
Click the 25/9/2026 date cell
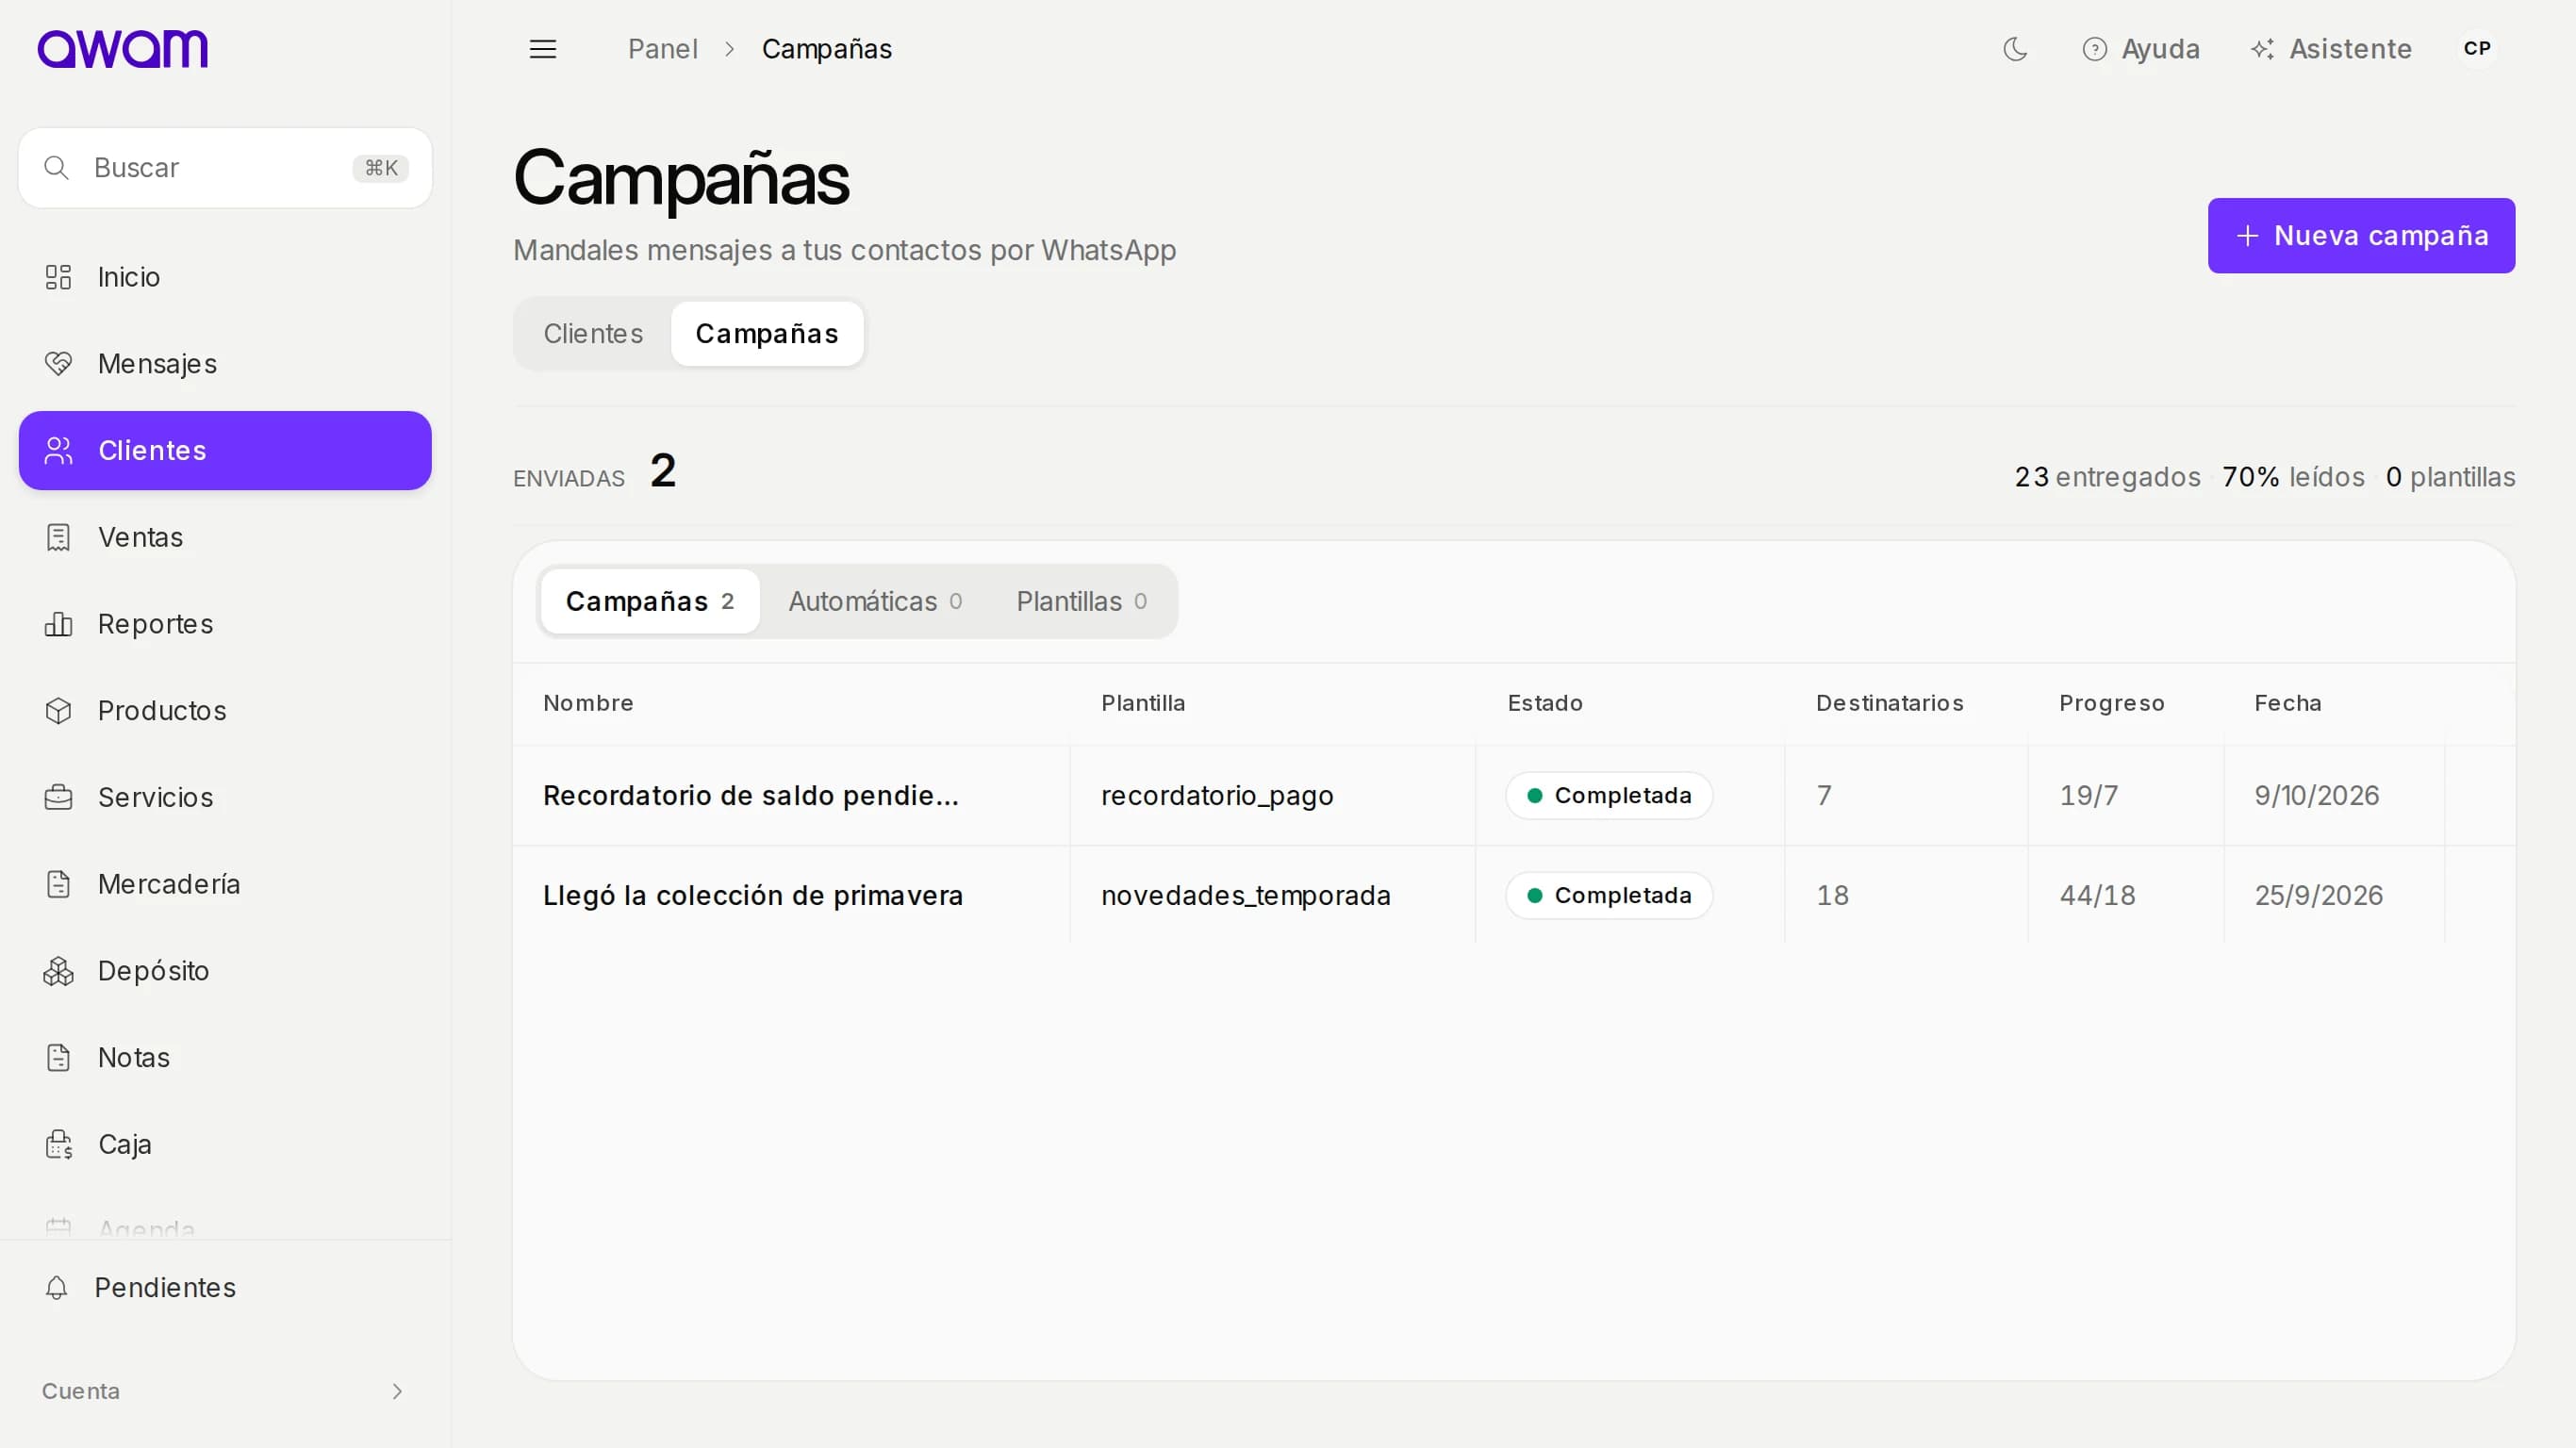click(2318, 895)
